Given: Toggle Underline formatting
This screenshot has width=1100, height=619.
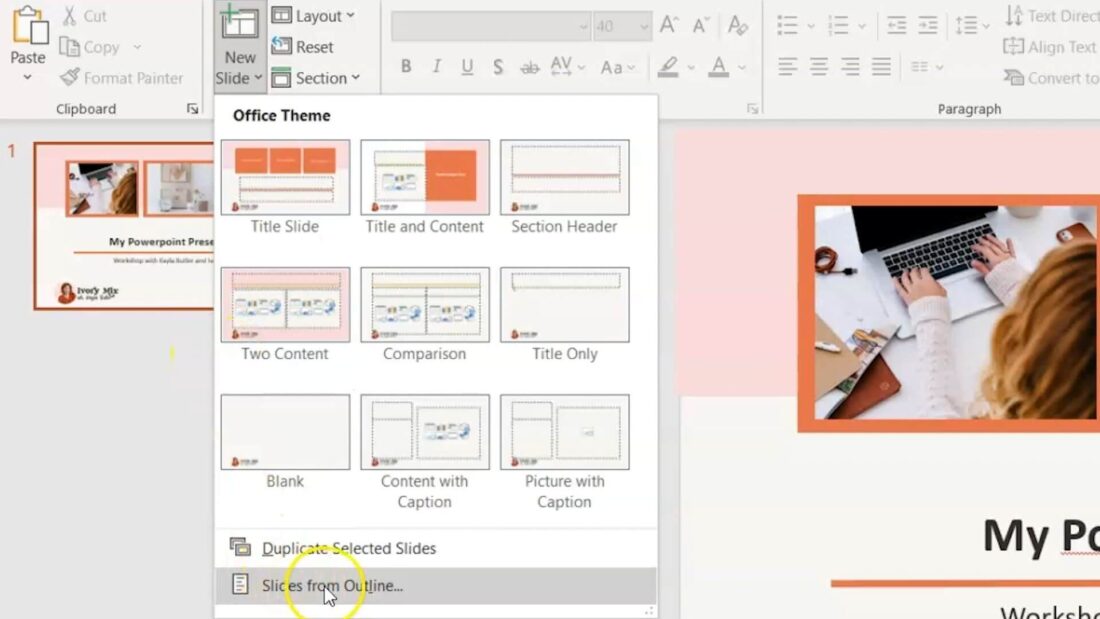Looking at the screenshot, I should click(x=466, y=66).
